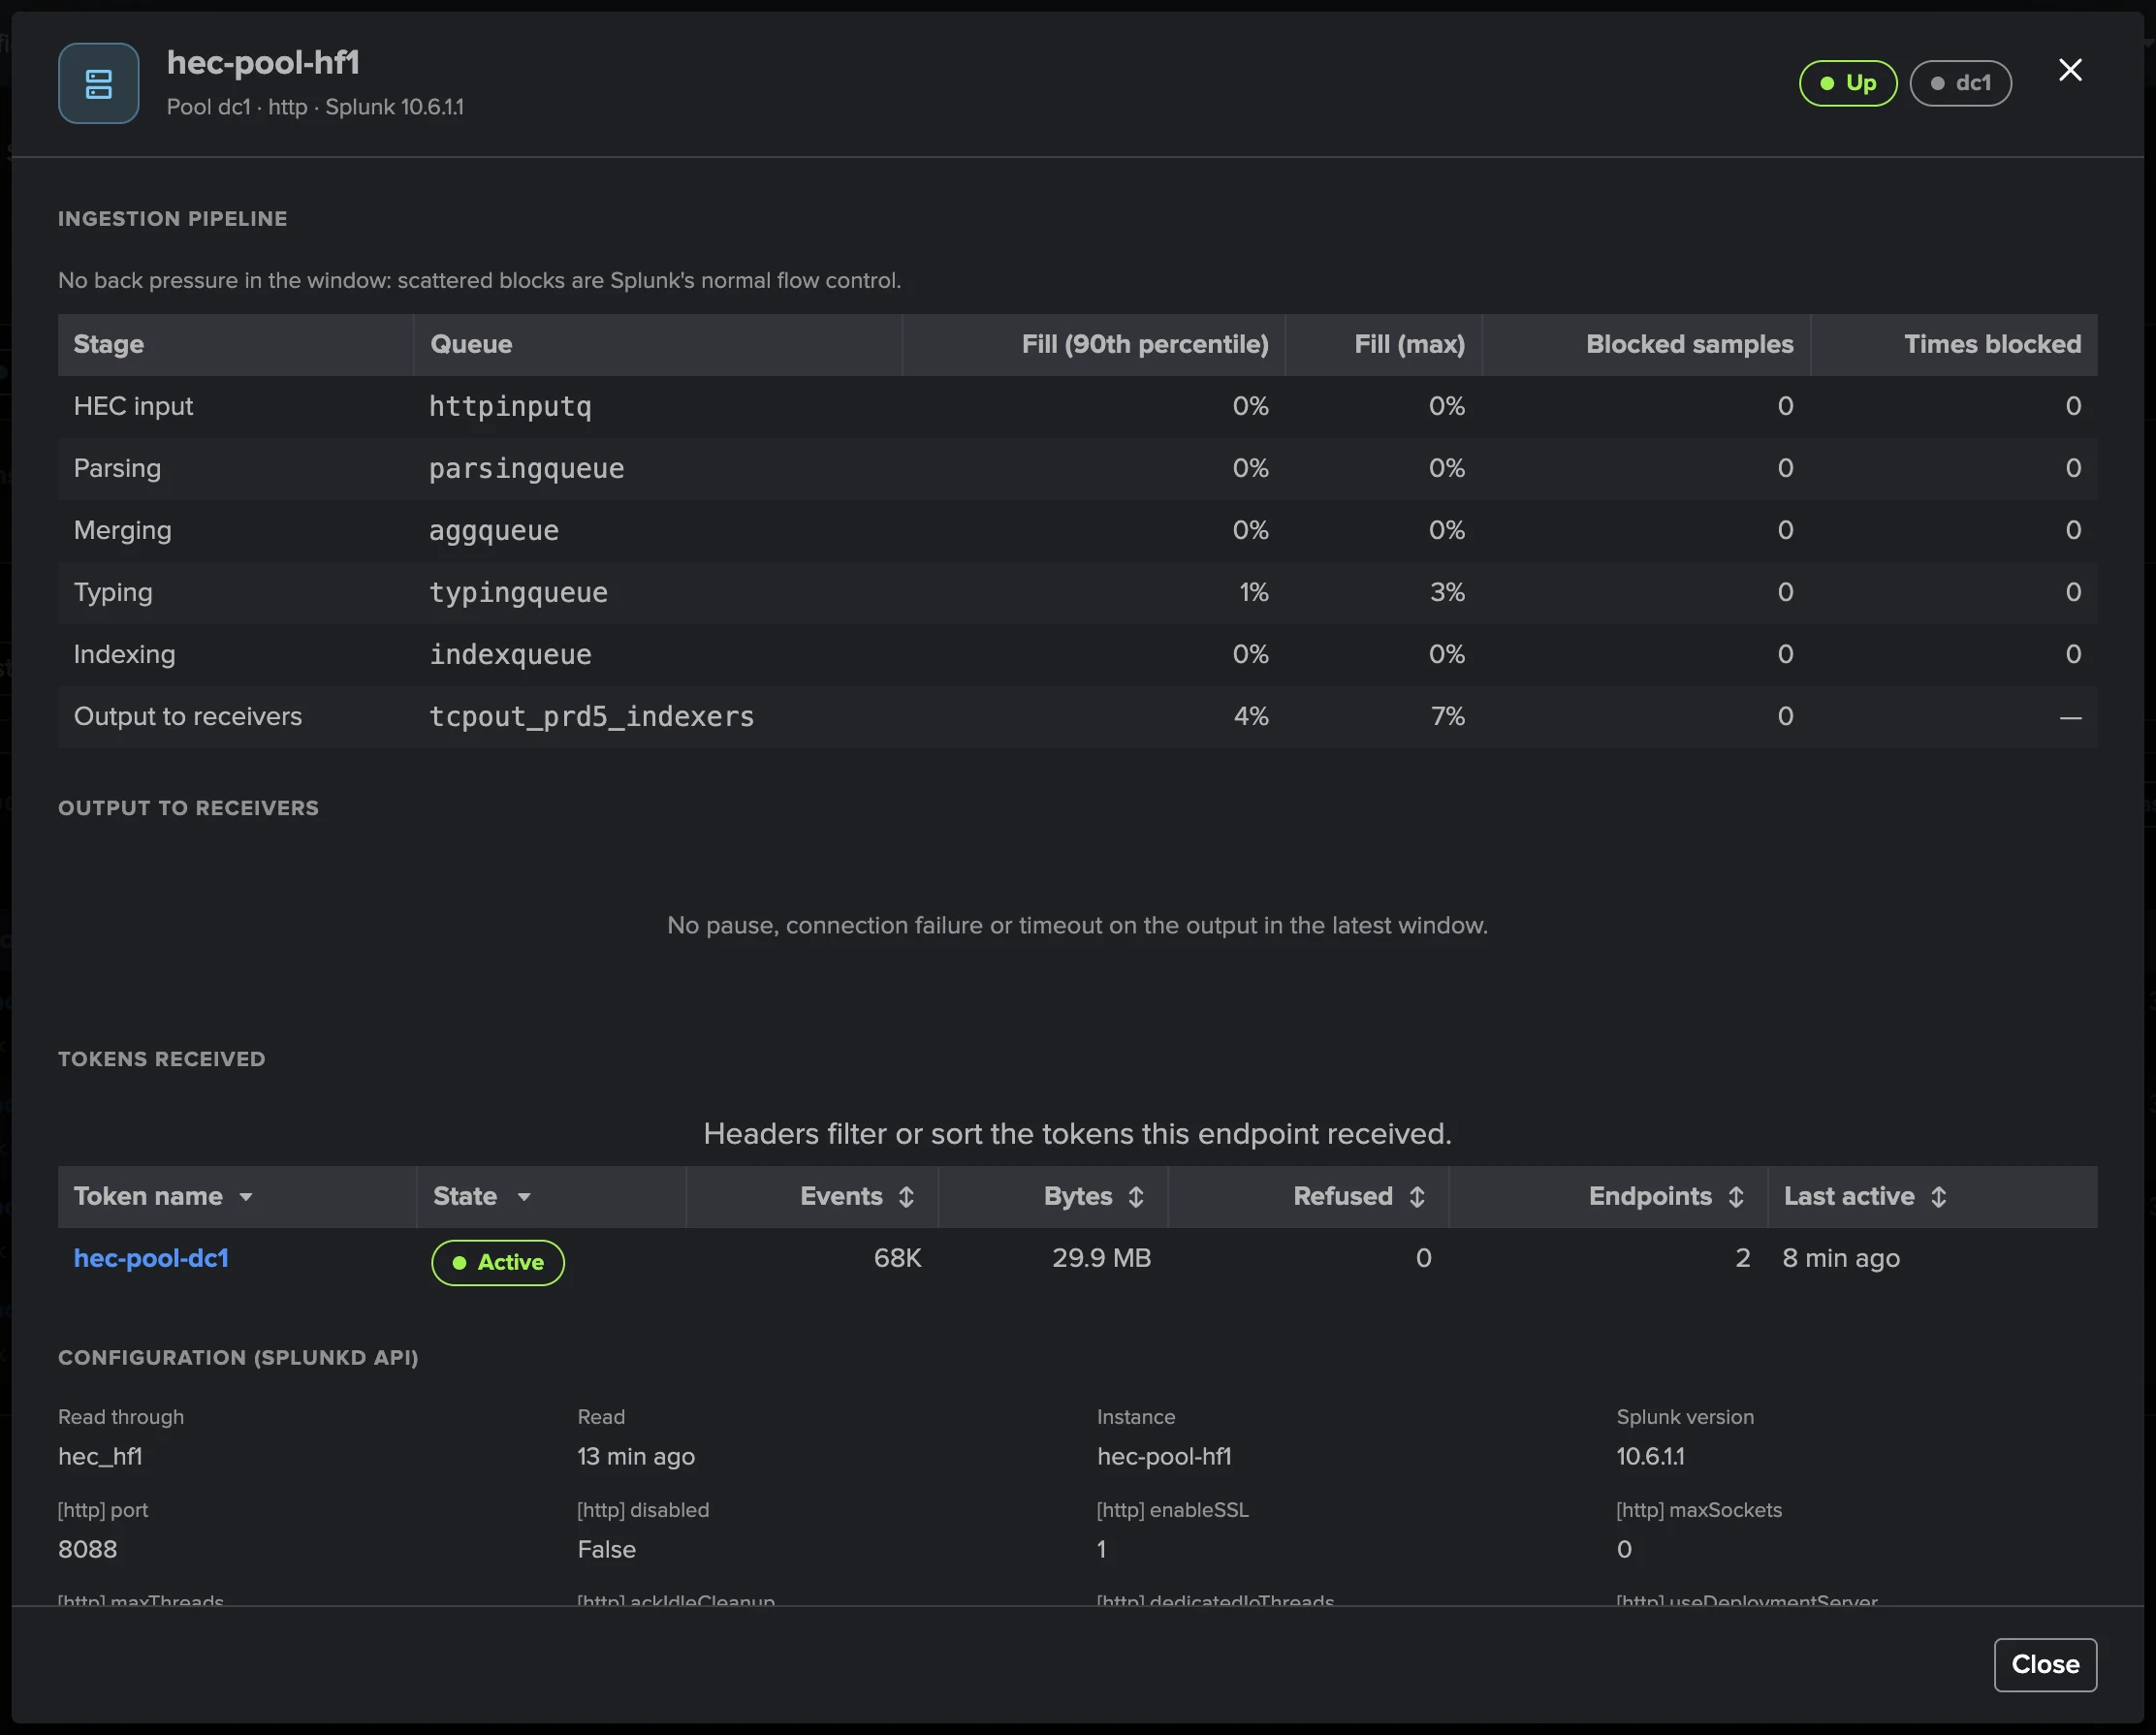The image size is (2156, 1735).
Task: Click the 3% typing max fill value
Action: pos(1447,592)
